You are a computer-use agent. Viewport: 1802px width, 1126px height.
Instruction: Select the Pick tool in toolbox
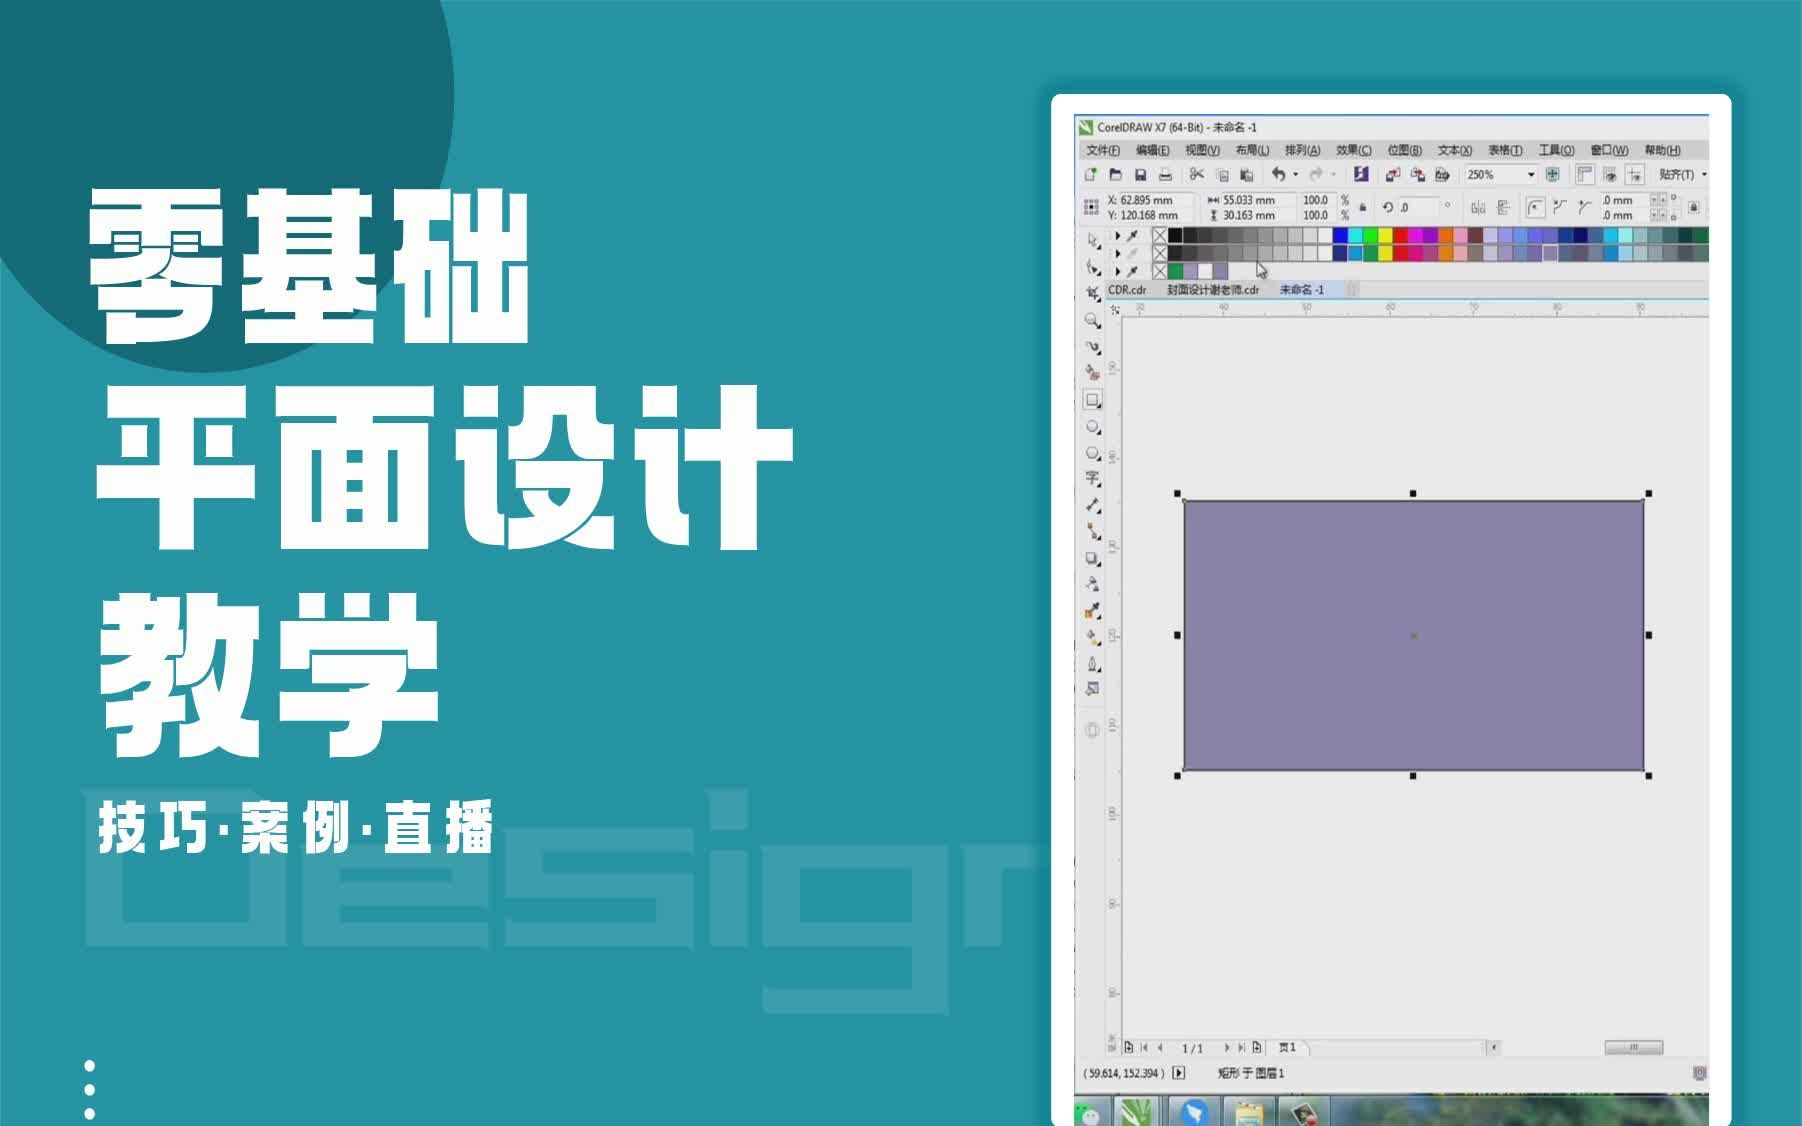click(x=1092, y=241)
